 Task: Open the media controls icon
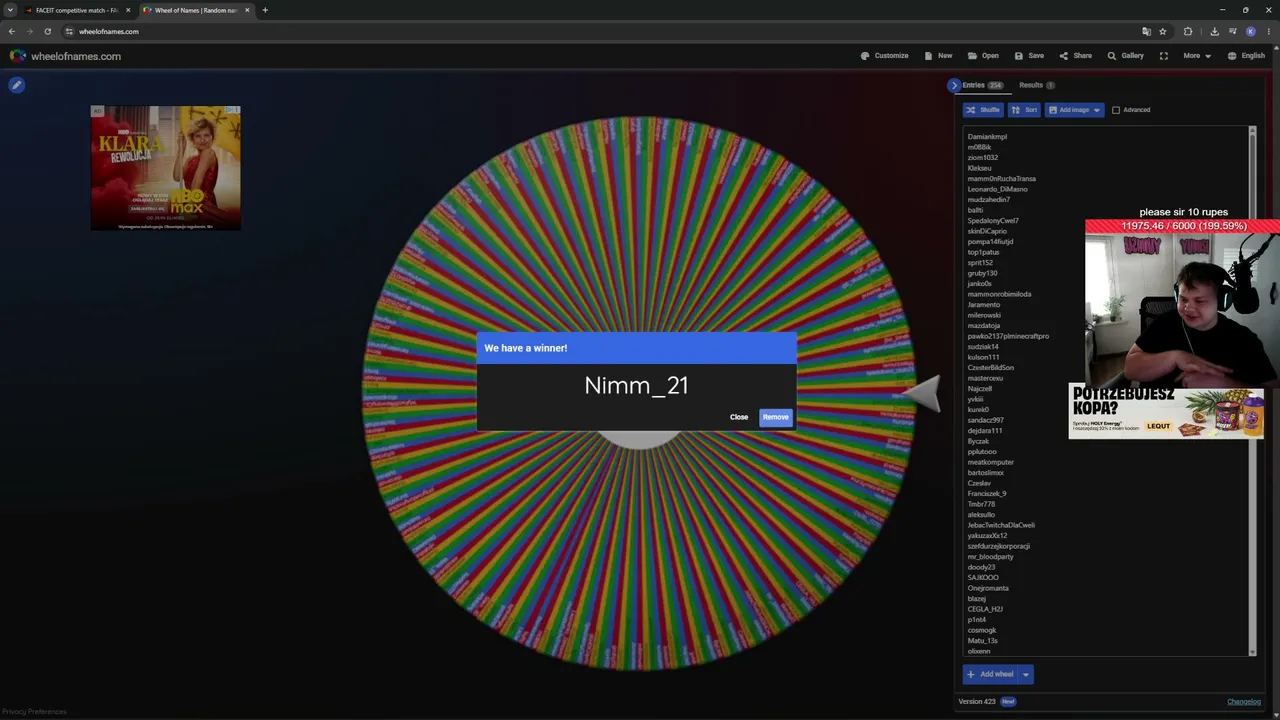(x=1232, y=31)
